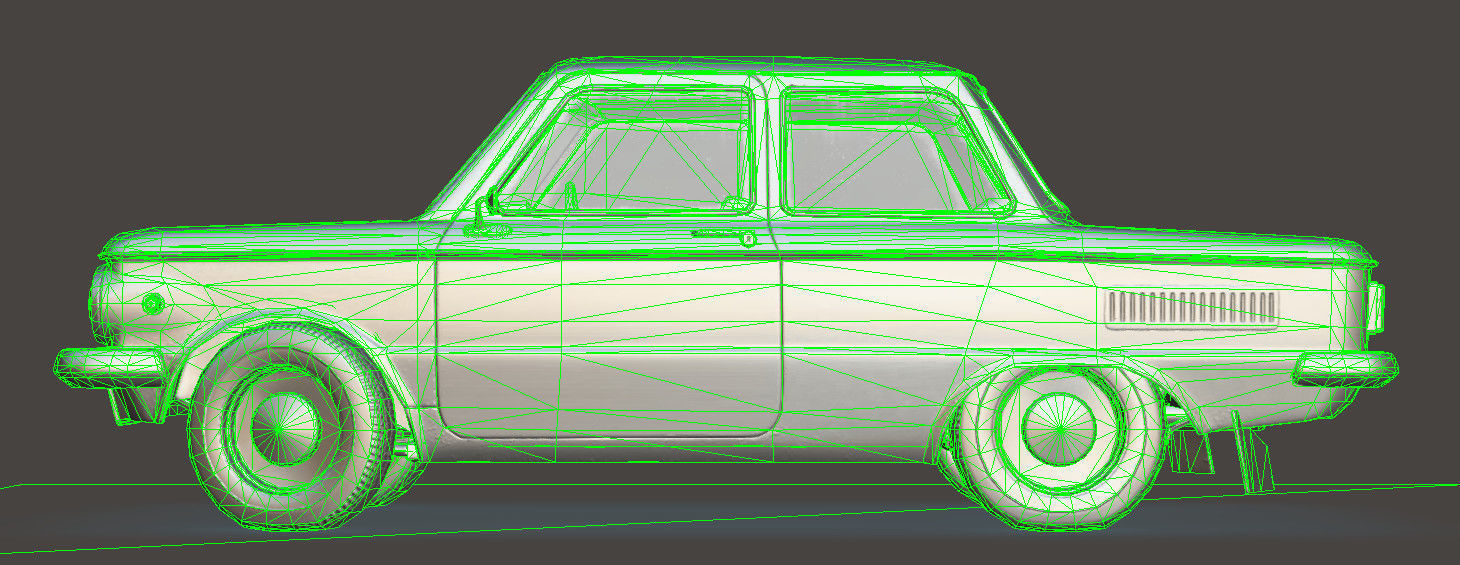Click the side mirror near windshield
The height and width of the screenshot is (565, 1460).
[x=487, y=211]
